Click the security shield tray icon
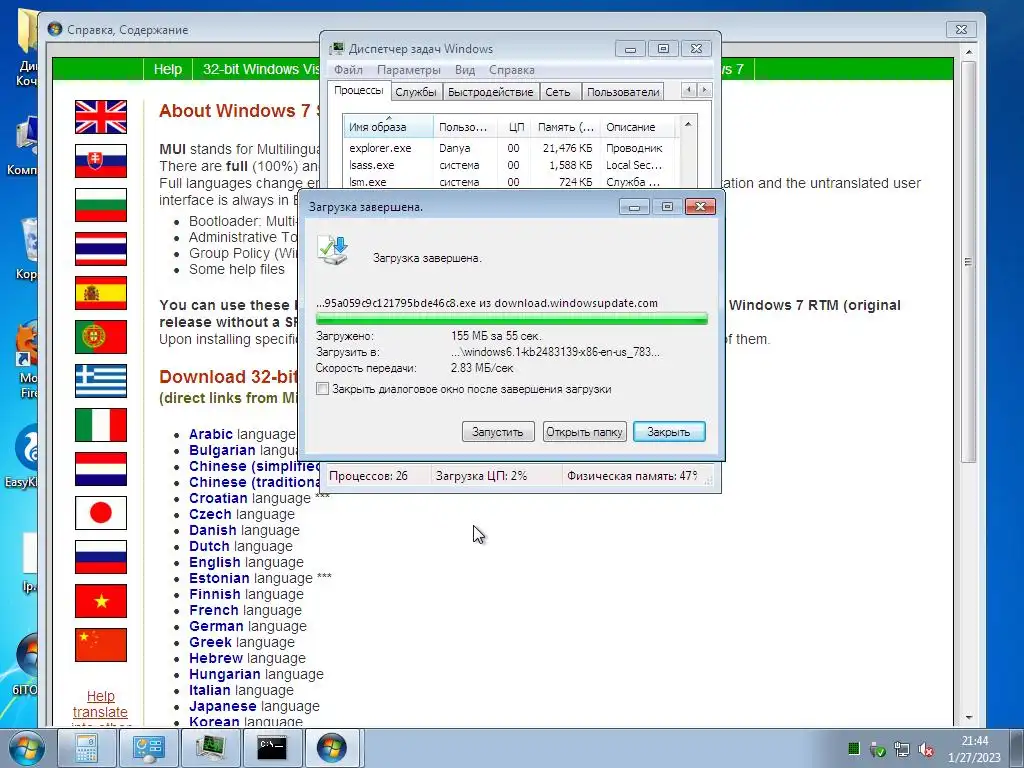 [878, 750]
